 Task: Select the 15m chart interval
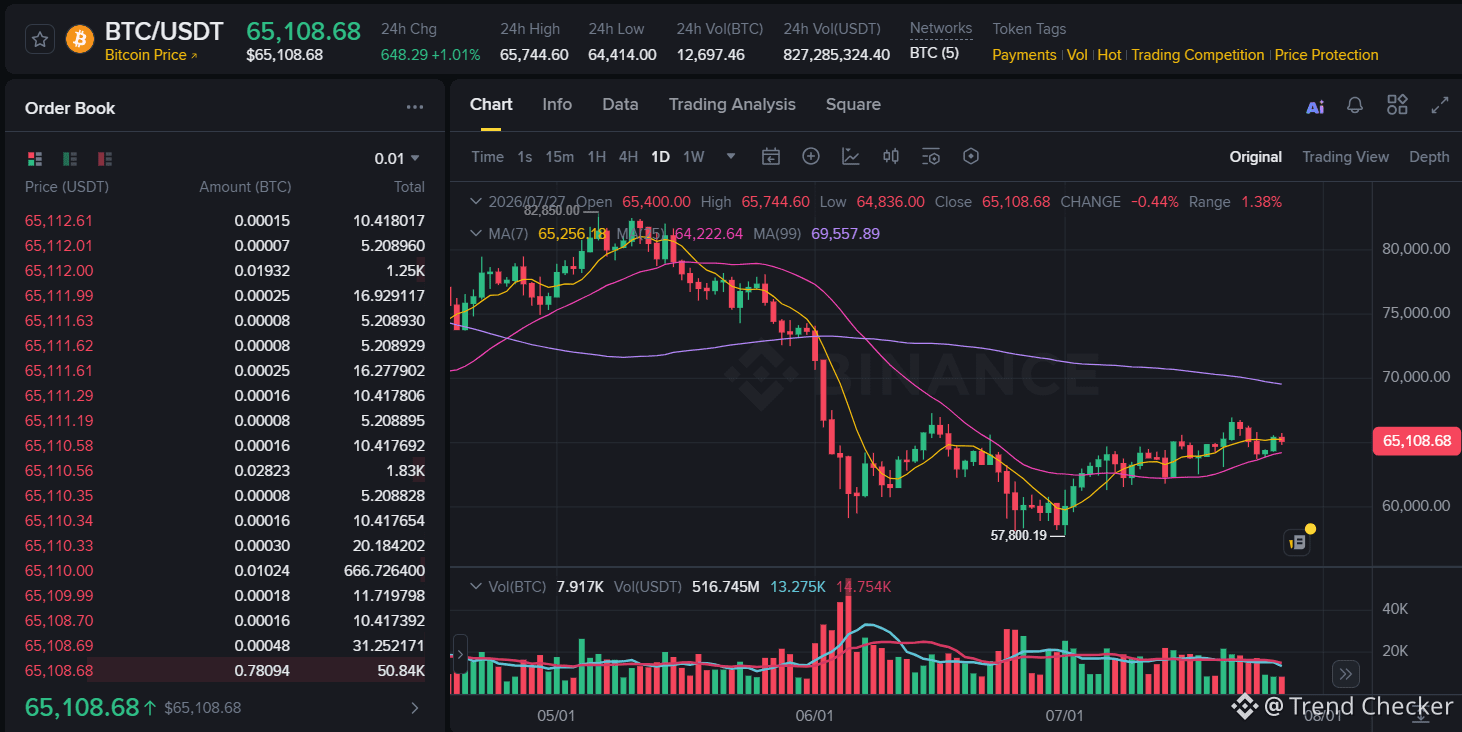560,156
